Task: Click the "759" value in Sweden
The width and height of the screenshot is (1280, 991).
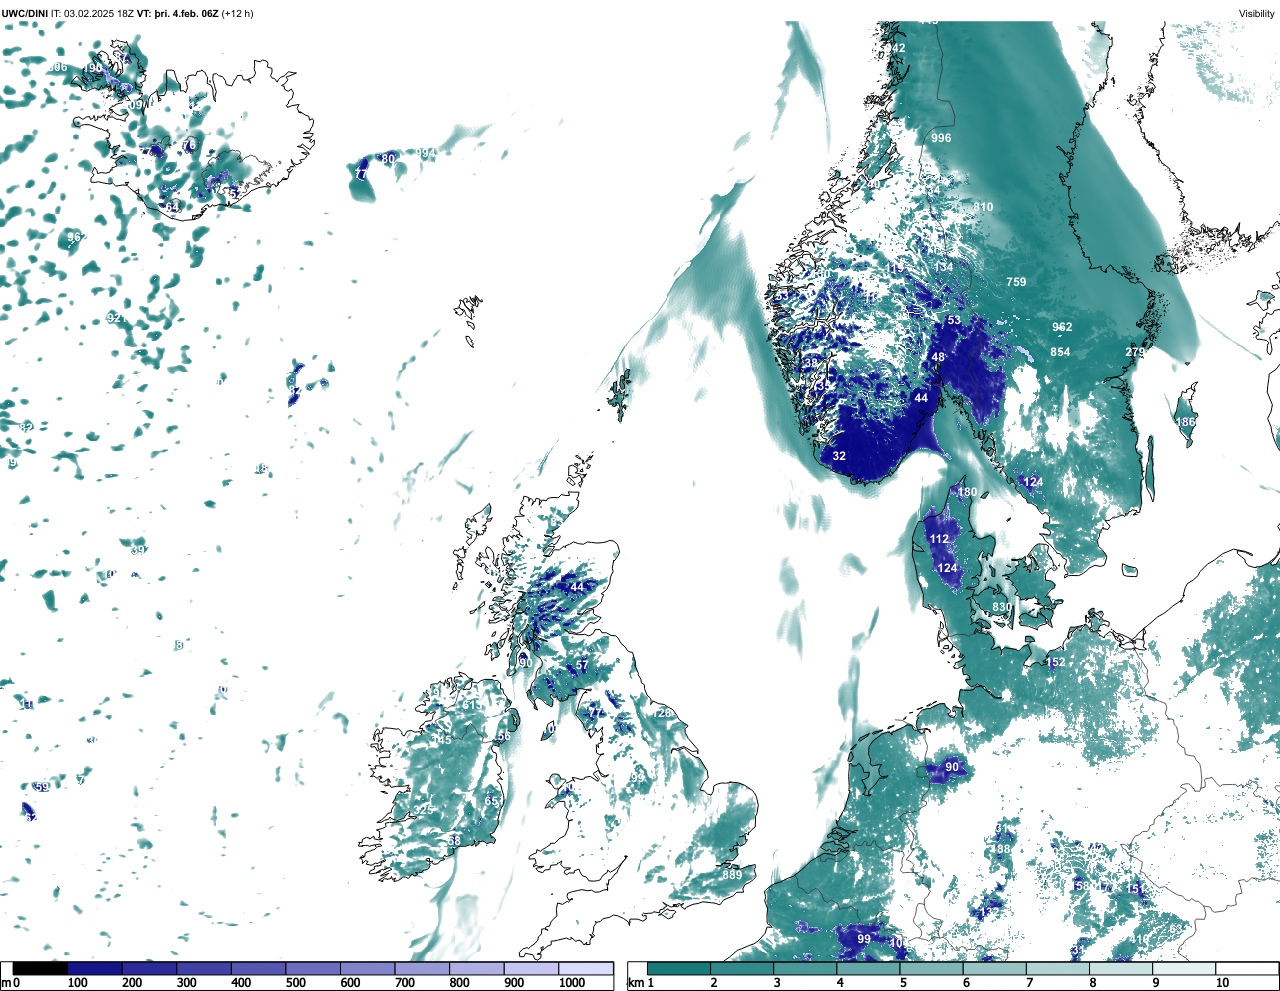Action: coord(1016,282)
